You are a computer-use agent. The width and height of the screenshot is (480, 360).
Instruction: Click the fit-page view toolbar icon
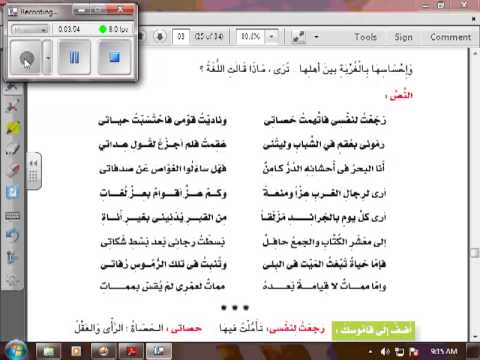(298, 37)
